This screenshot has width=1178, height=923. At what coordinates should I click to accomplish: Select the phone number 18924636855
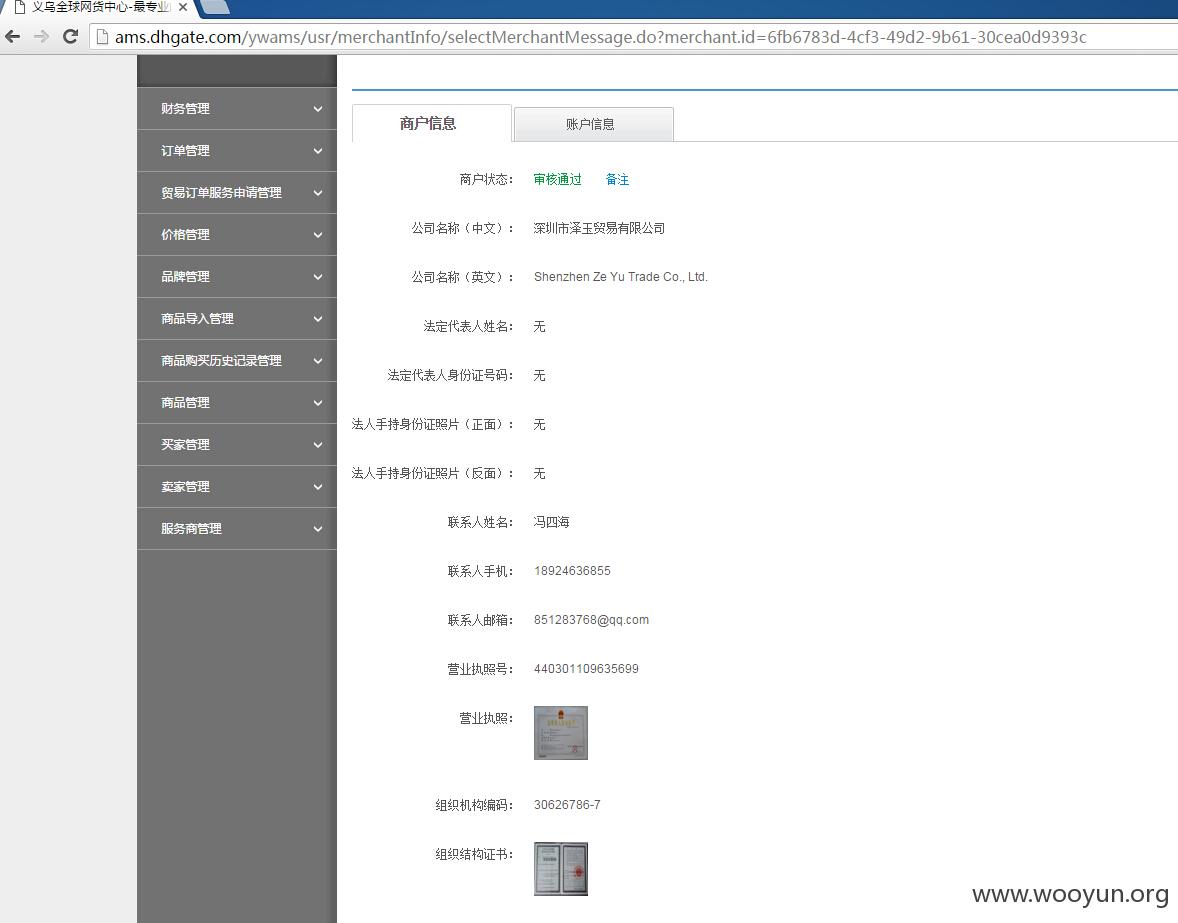click(572, 571)
